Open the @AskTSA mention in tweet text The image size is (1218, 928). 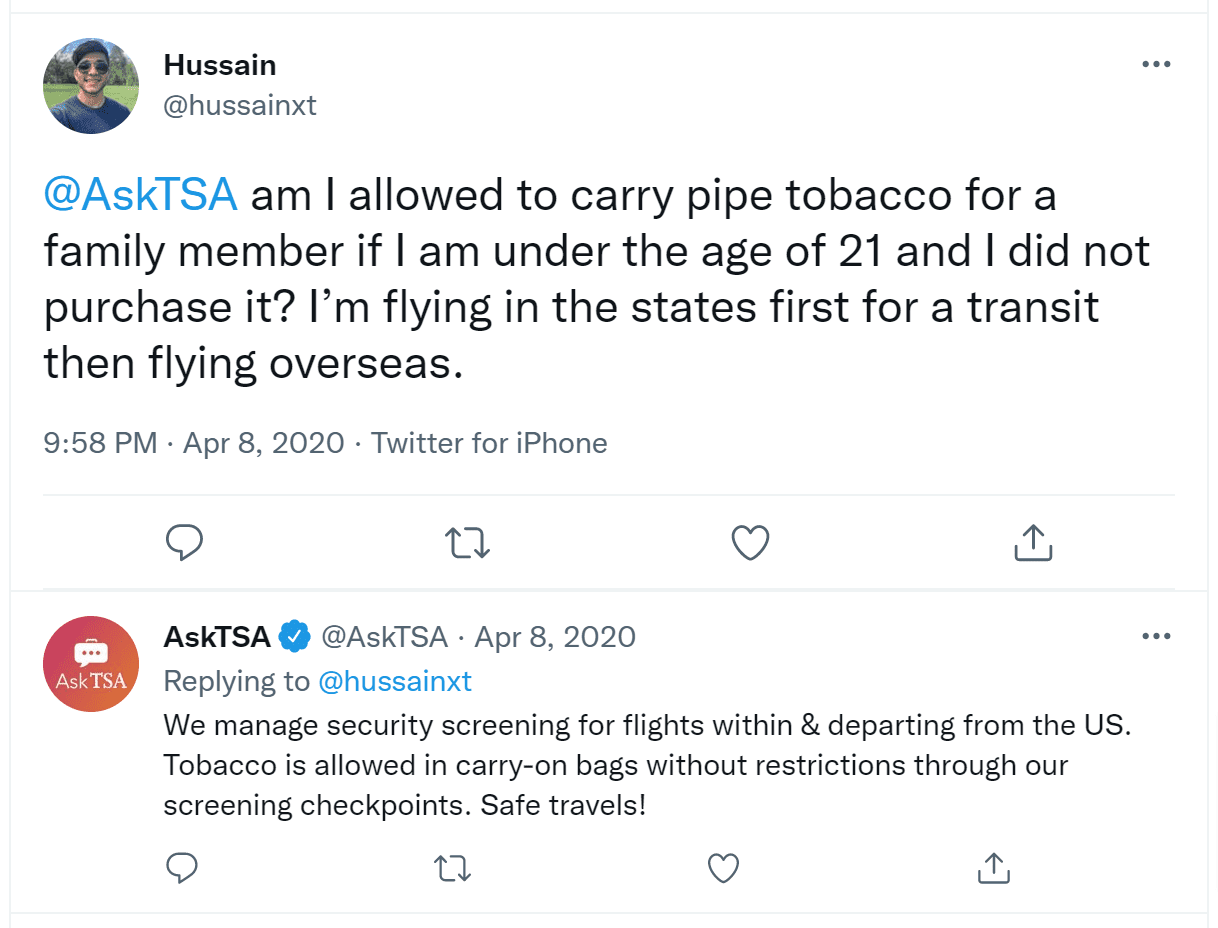click(x=140, y=195)
